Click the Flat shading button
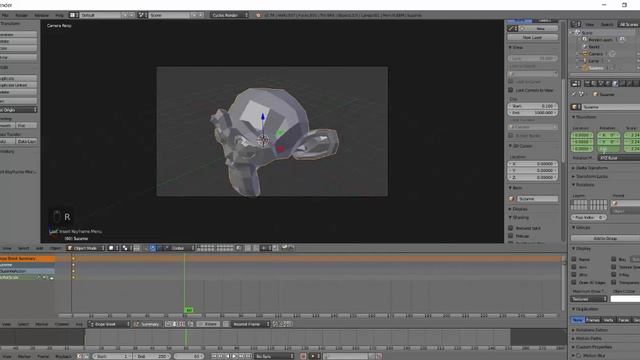The height and width of the screenshot is (360, 640). (x=27, y=125)
